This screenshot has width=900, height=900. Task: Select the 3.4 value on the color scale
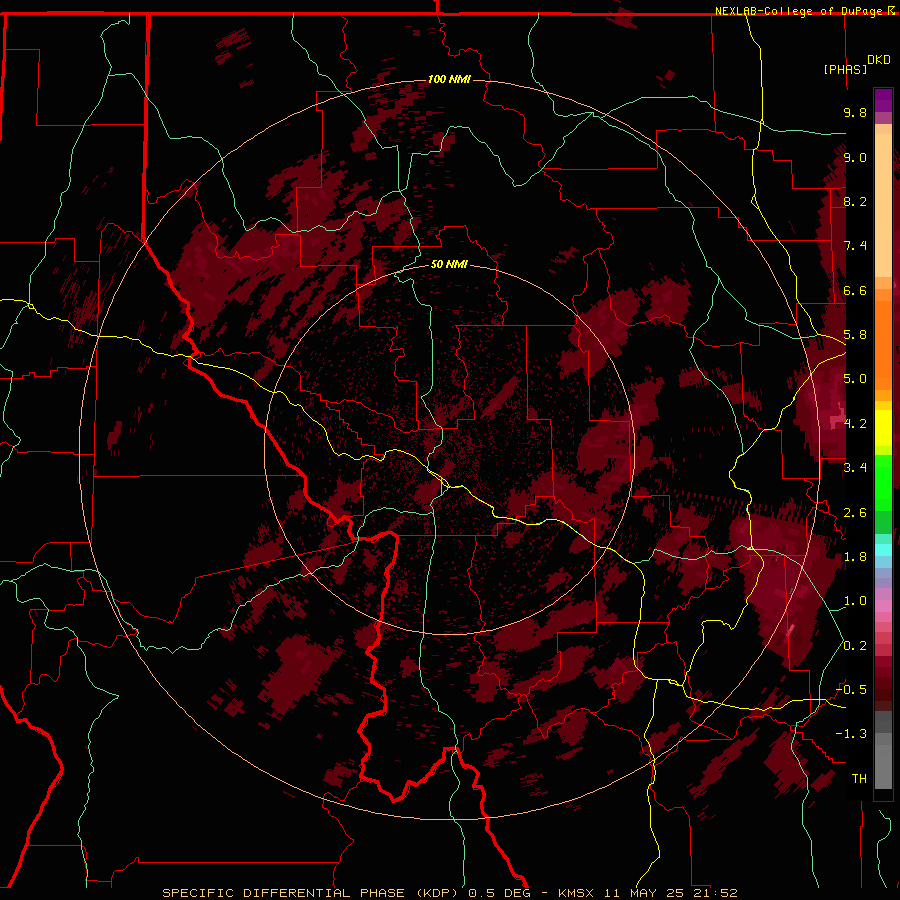[855, 468]
